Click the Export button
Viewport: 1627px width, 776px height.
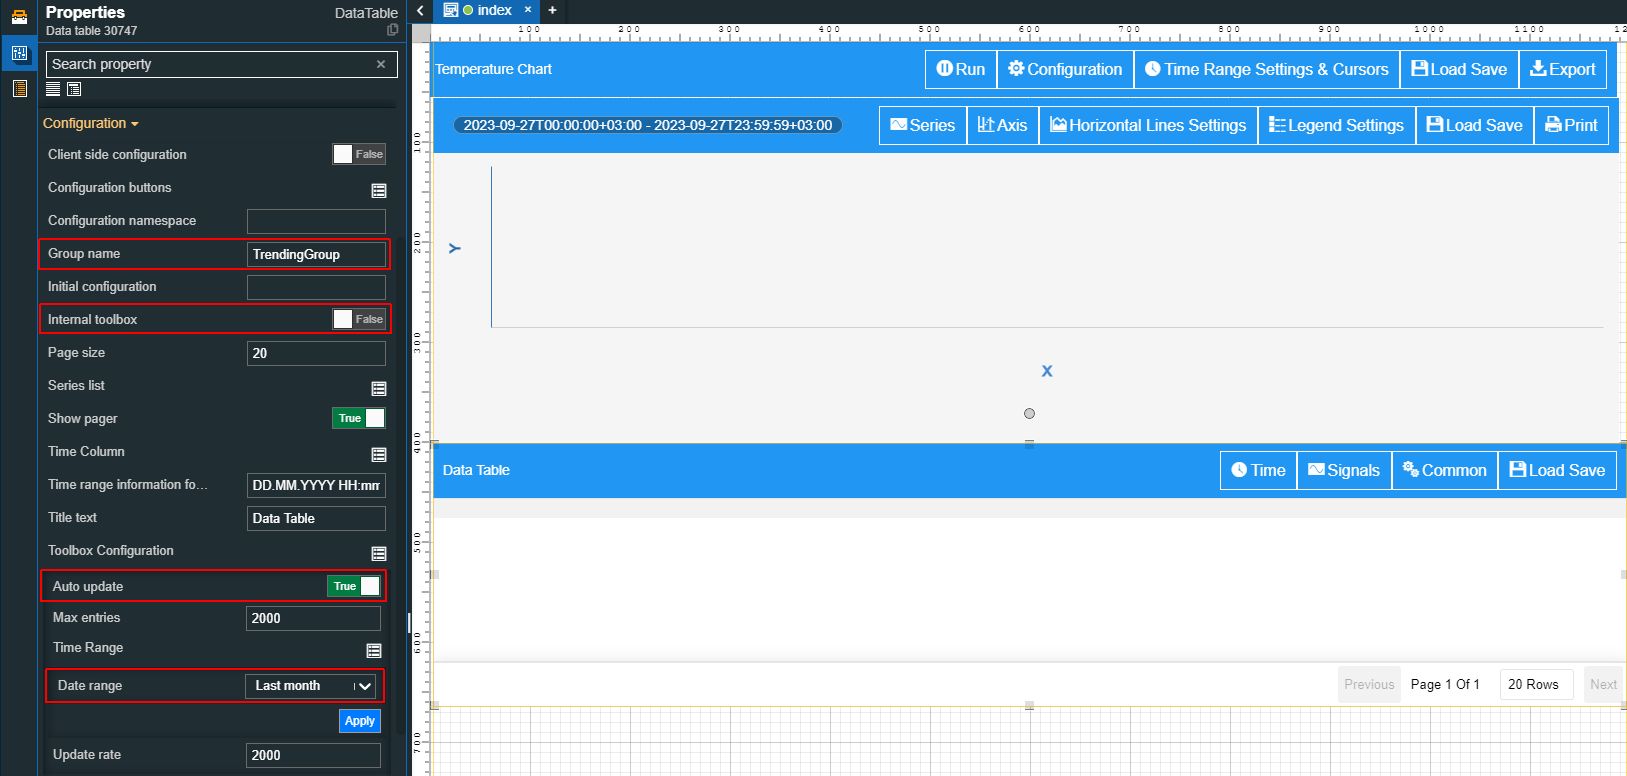tap(1563, 69)
